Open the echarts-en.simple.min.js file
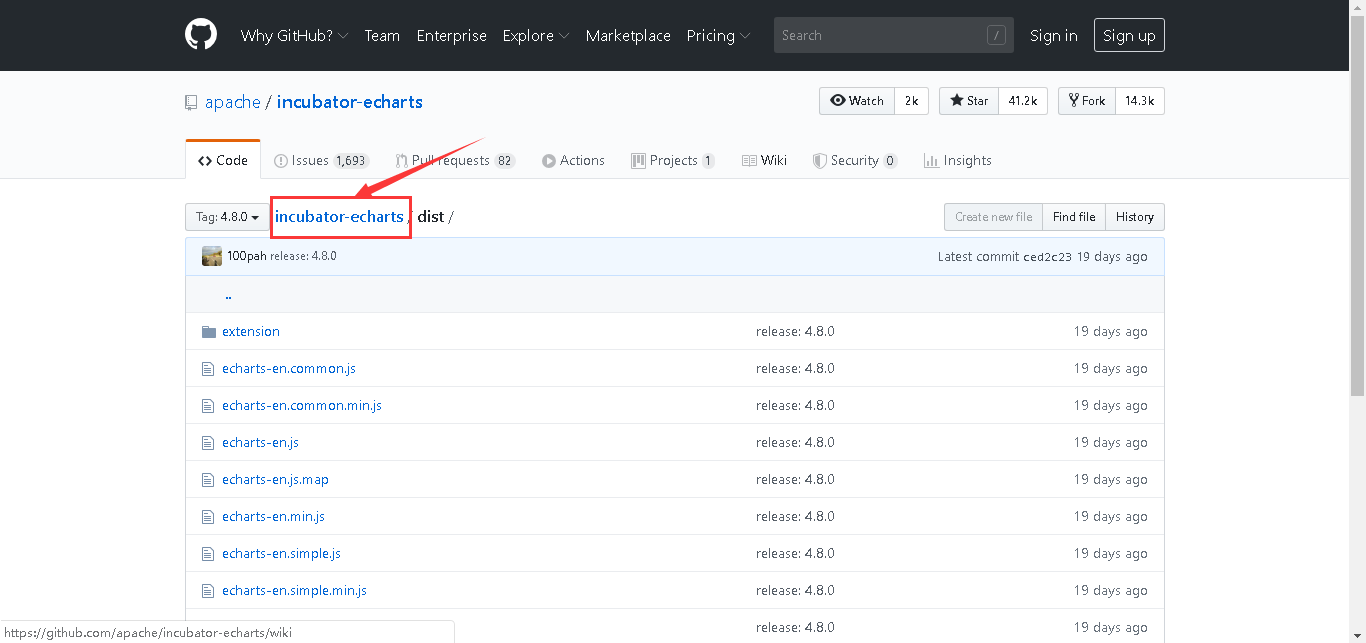This screenshot has height=643, width=1366. (294, 591)
